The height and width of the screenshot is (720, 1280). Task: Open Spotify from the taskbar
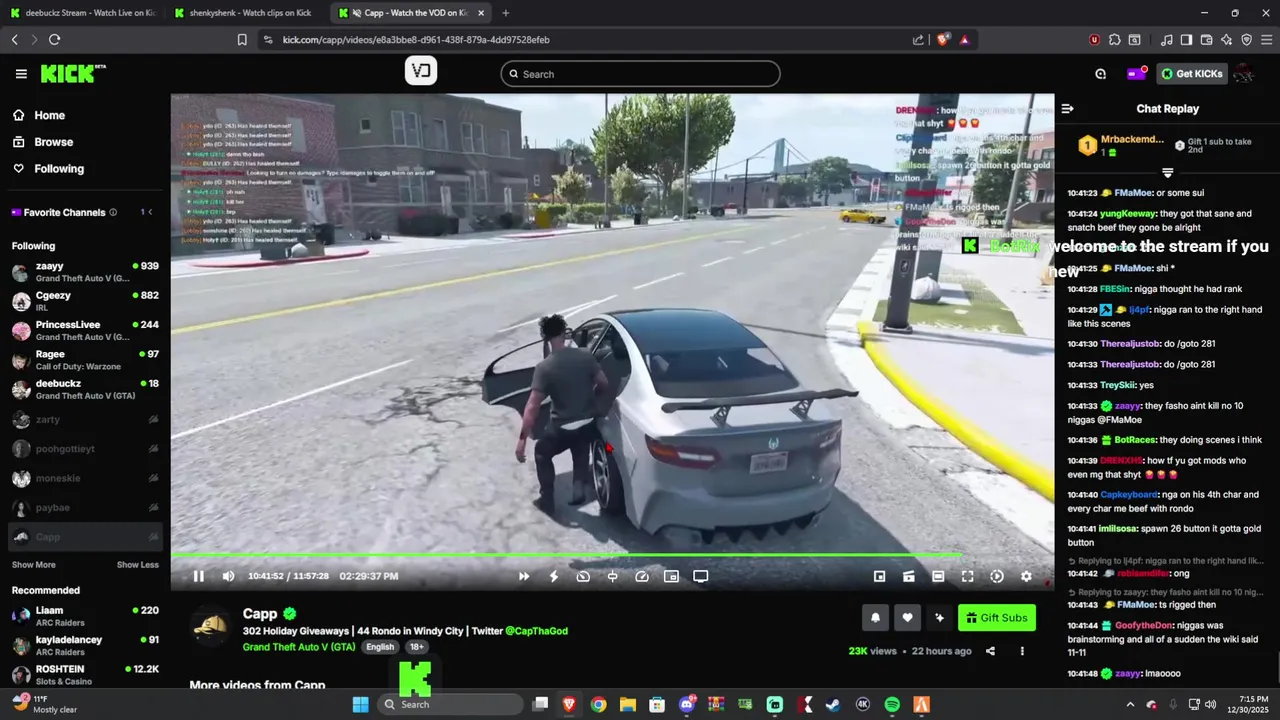892,705
